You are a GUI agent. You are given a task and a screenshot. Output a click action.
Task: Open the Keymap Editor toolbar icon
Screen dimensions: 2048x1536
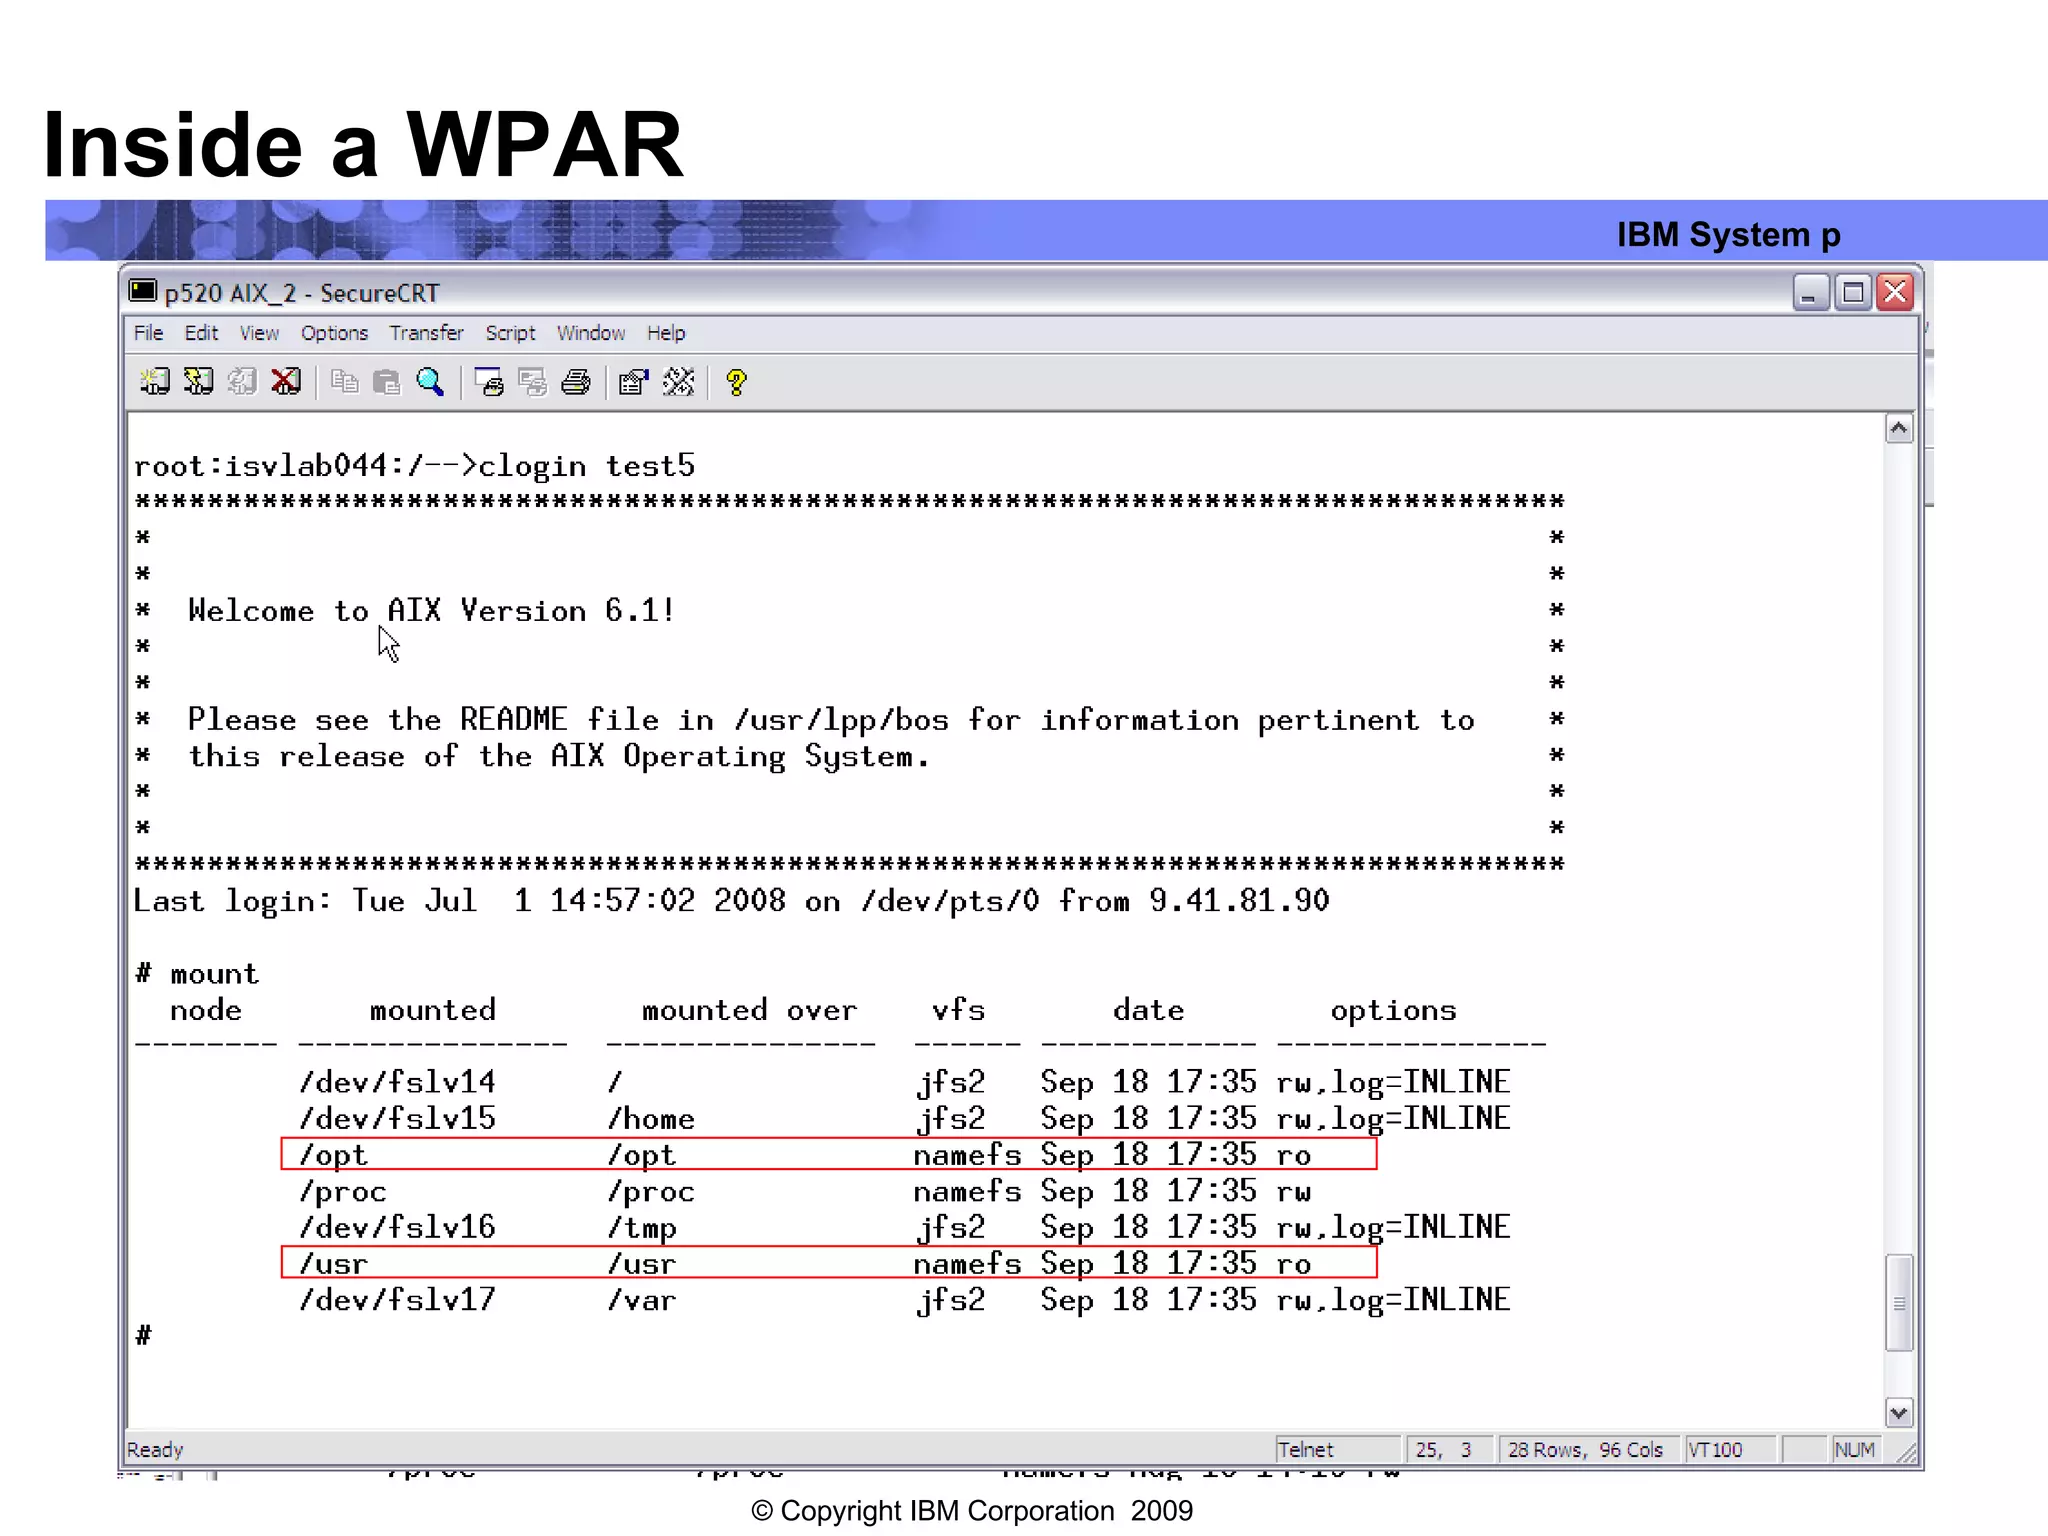[678, 381]
